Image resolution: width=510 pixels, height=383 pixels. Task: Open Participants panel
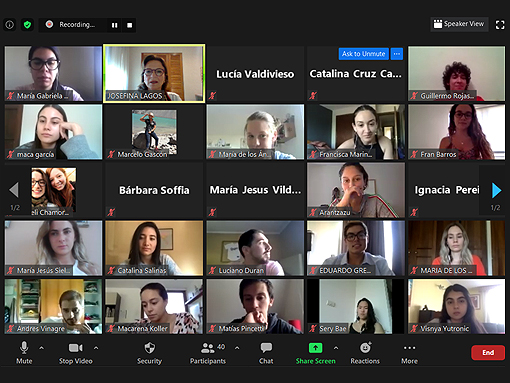(x=208, y=353)
